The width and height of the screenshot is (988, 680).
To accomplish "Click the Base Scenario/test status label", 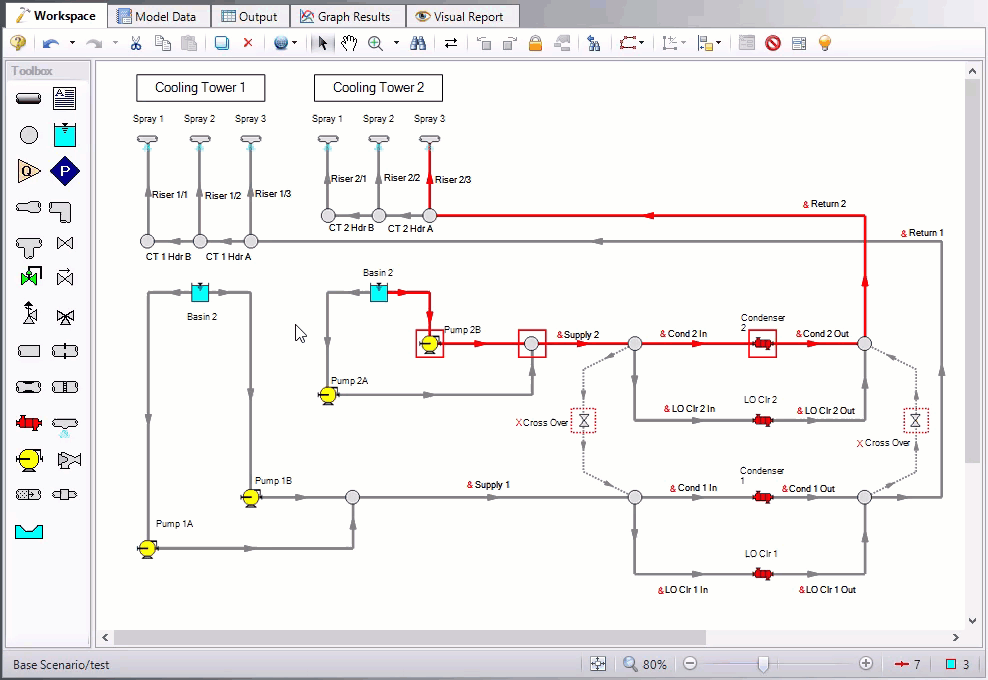I will (x=61, y=664).
